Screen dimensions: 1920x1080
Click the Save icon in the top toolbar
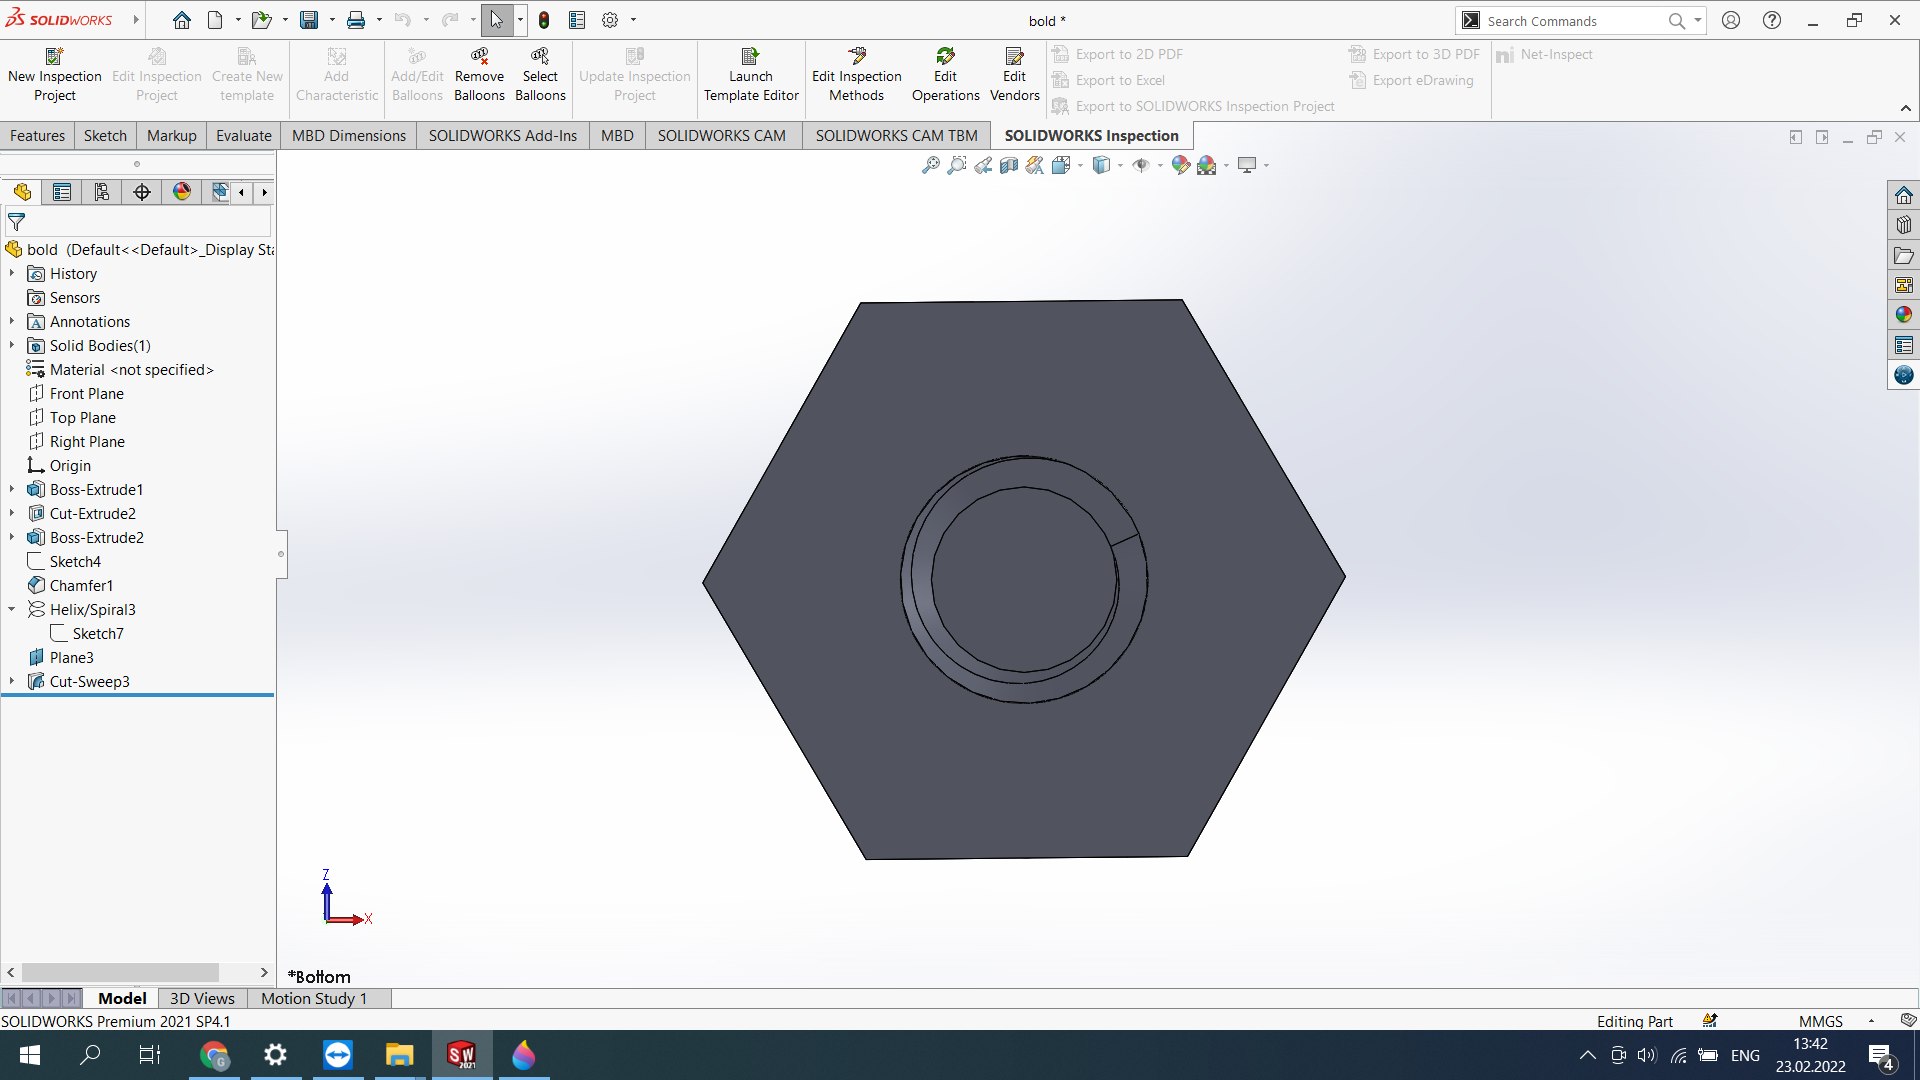309,20
